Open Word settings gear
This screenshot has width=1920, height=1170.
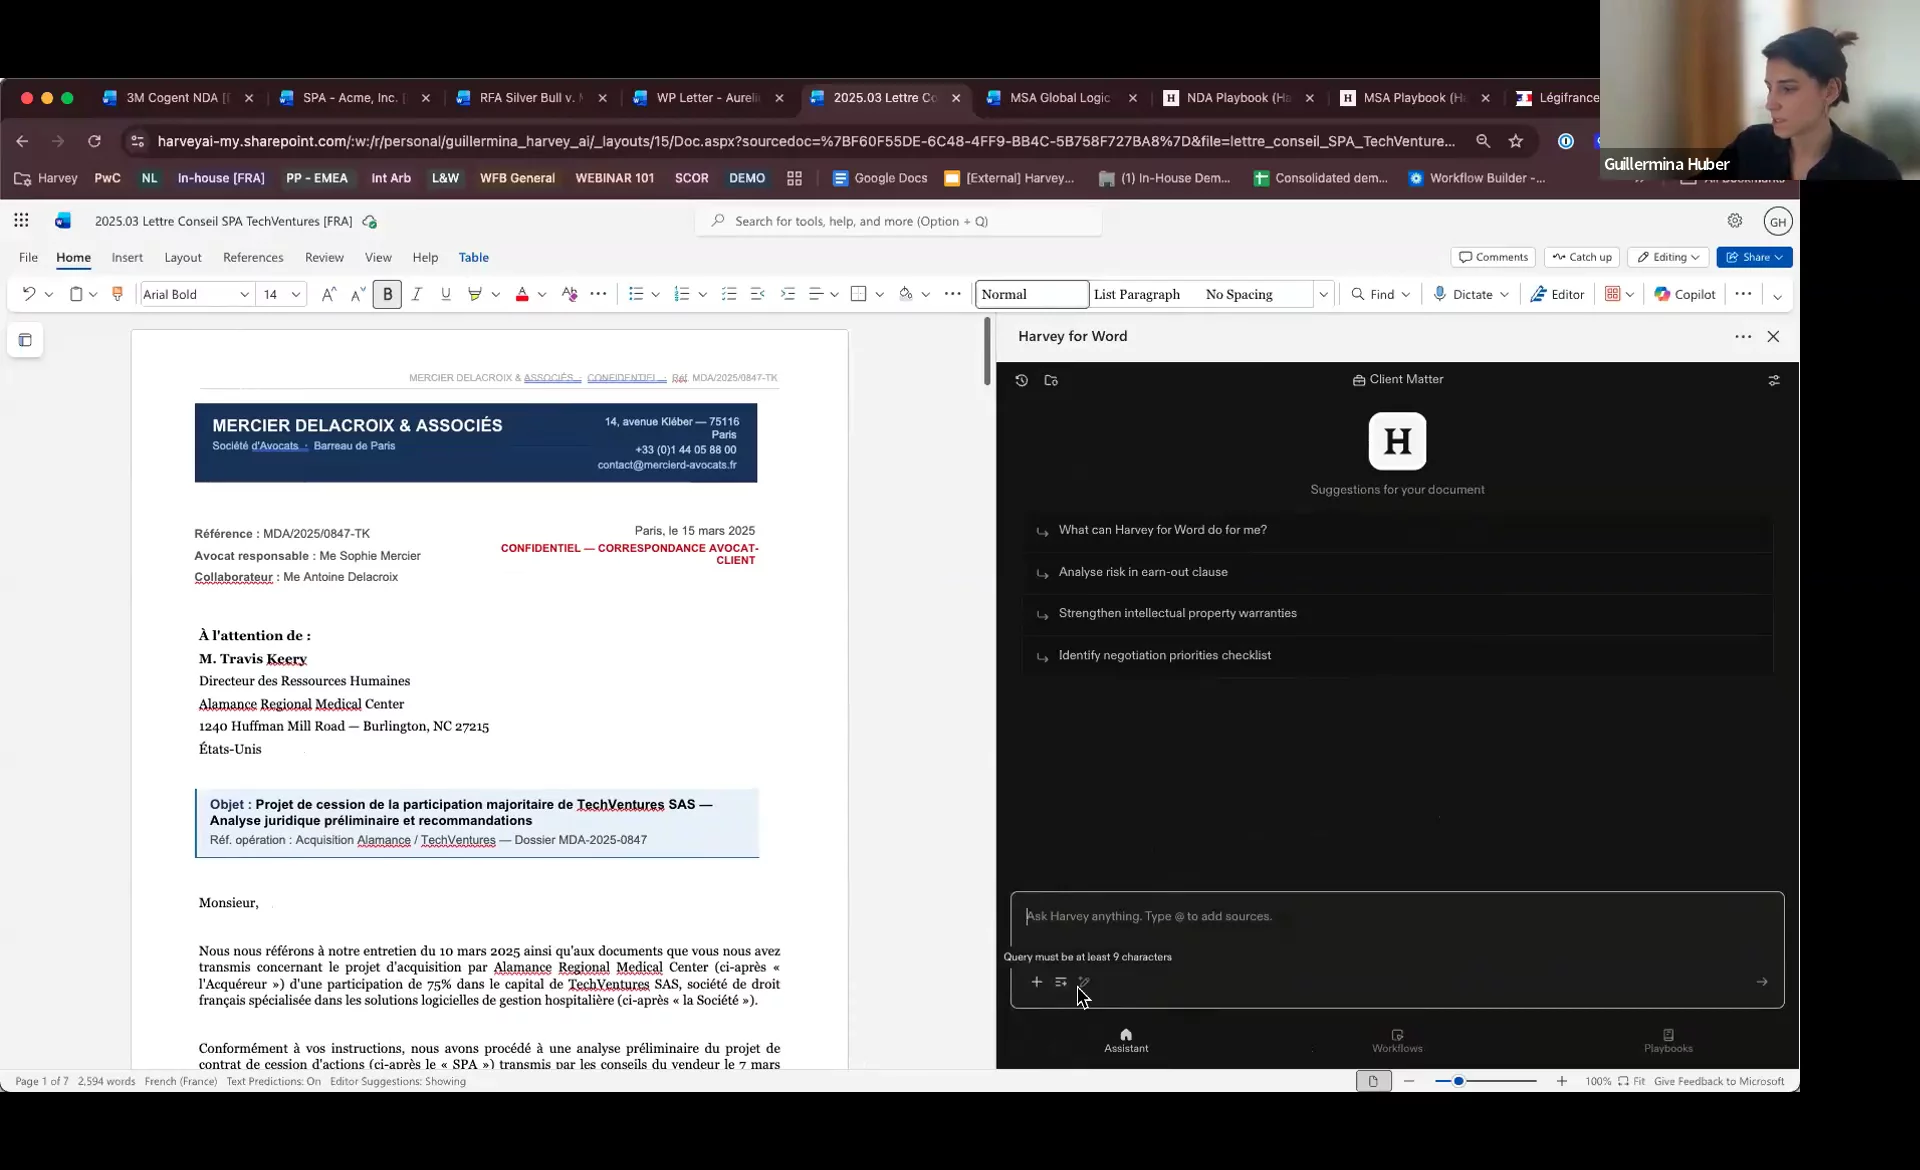point(1735,221)
